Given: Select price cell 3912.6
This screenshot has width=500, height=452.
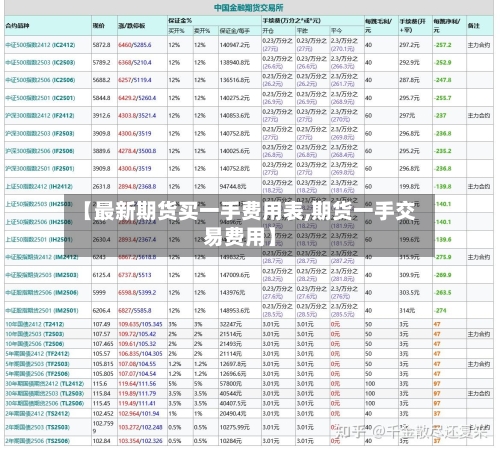Looking at the screenshot, I should [101, 116].
